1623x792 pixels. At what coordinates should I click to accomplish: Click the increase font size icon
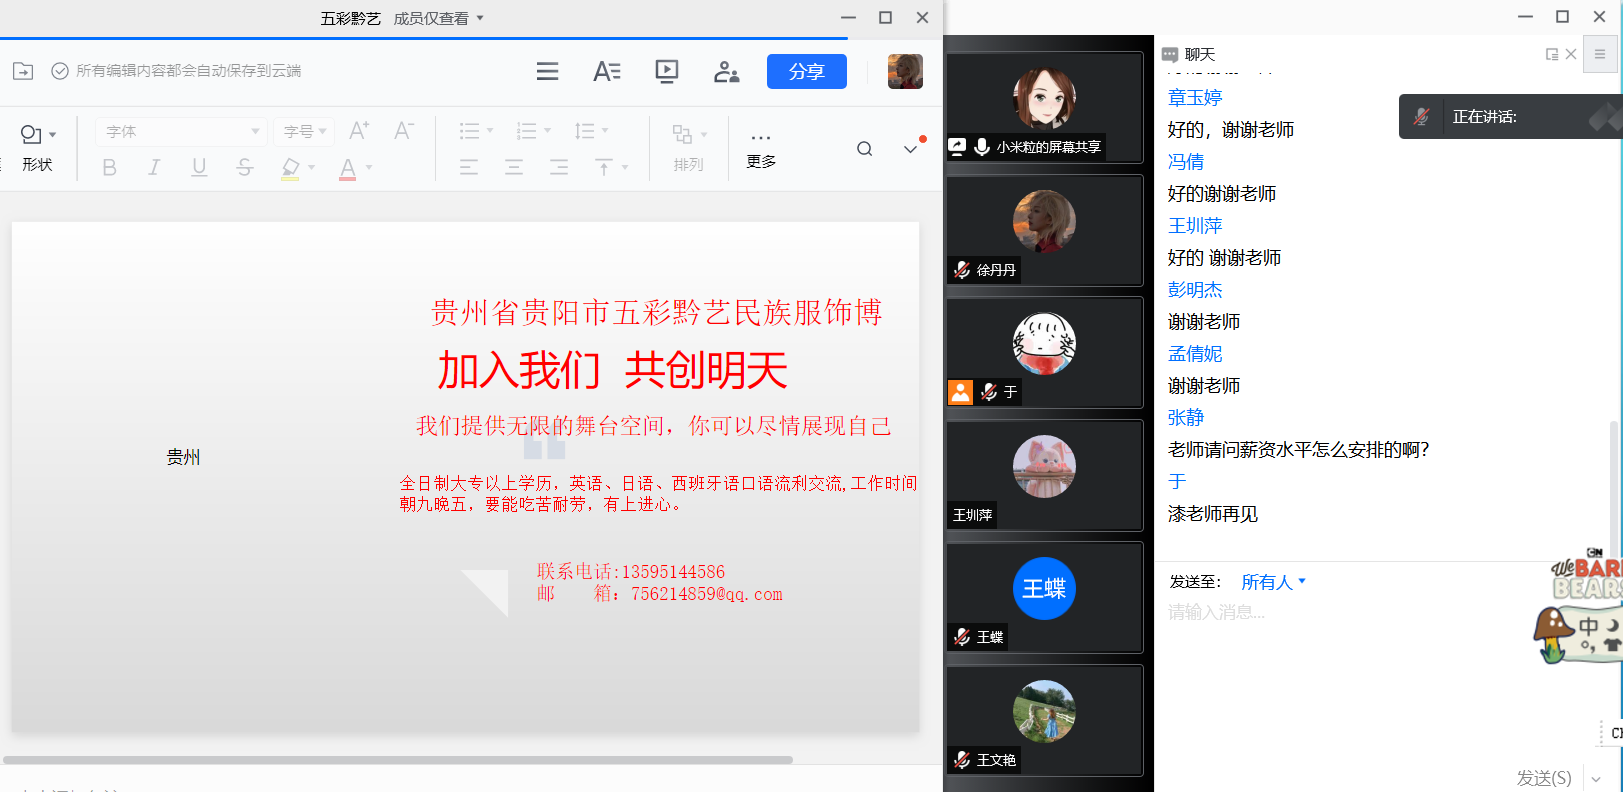point(359,131)
